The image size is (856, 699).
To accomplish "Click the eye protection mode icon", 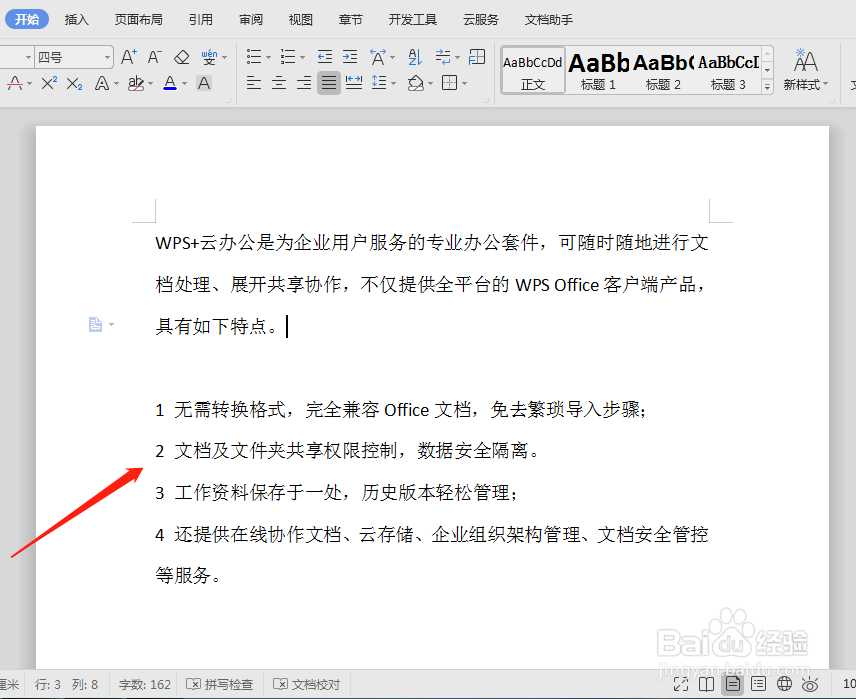I will click(x=810, y=684).
